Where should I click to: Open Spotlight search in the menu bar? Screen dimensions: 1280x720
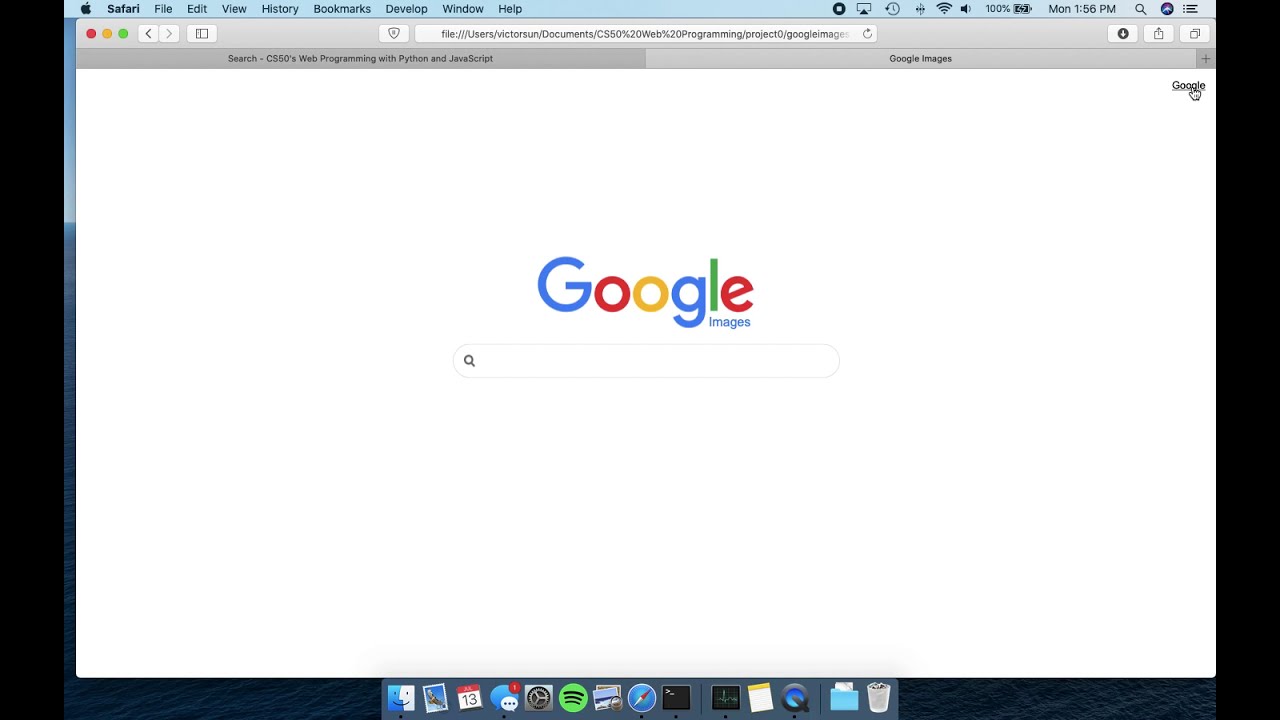coord(1140,9)
